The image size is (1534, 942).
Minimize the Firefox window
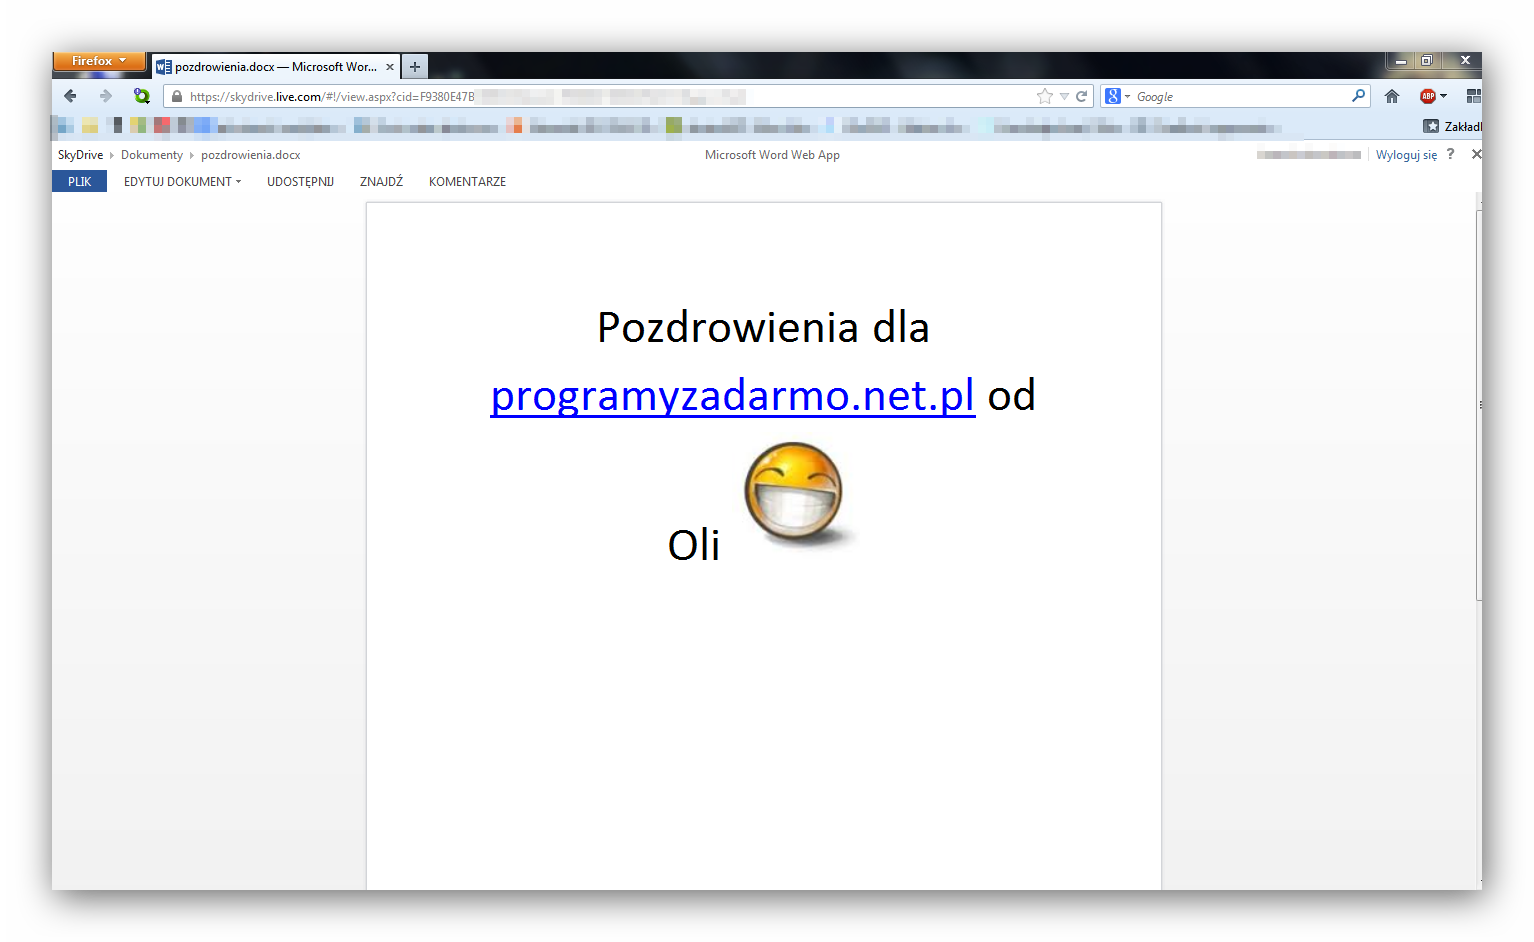[1401, 61]
